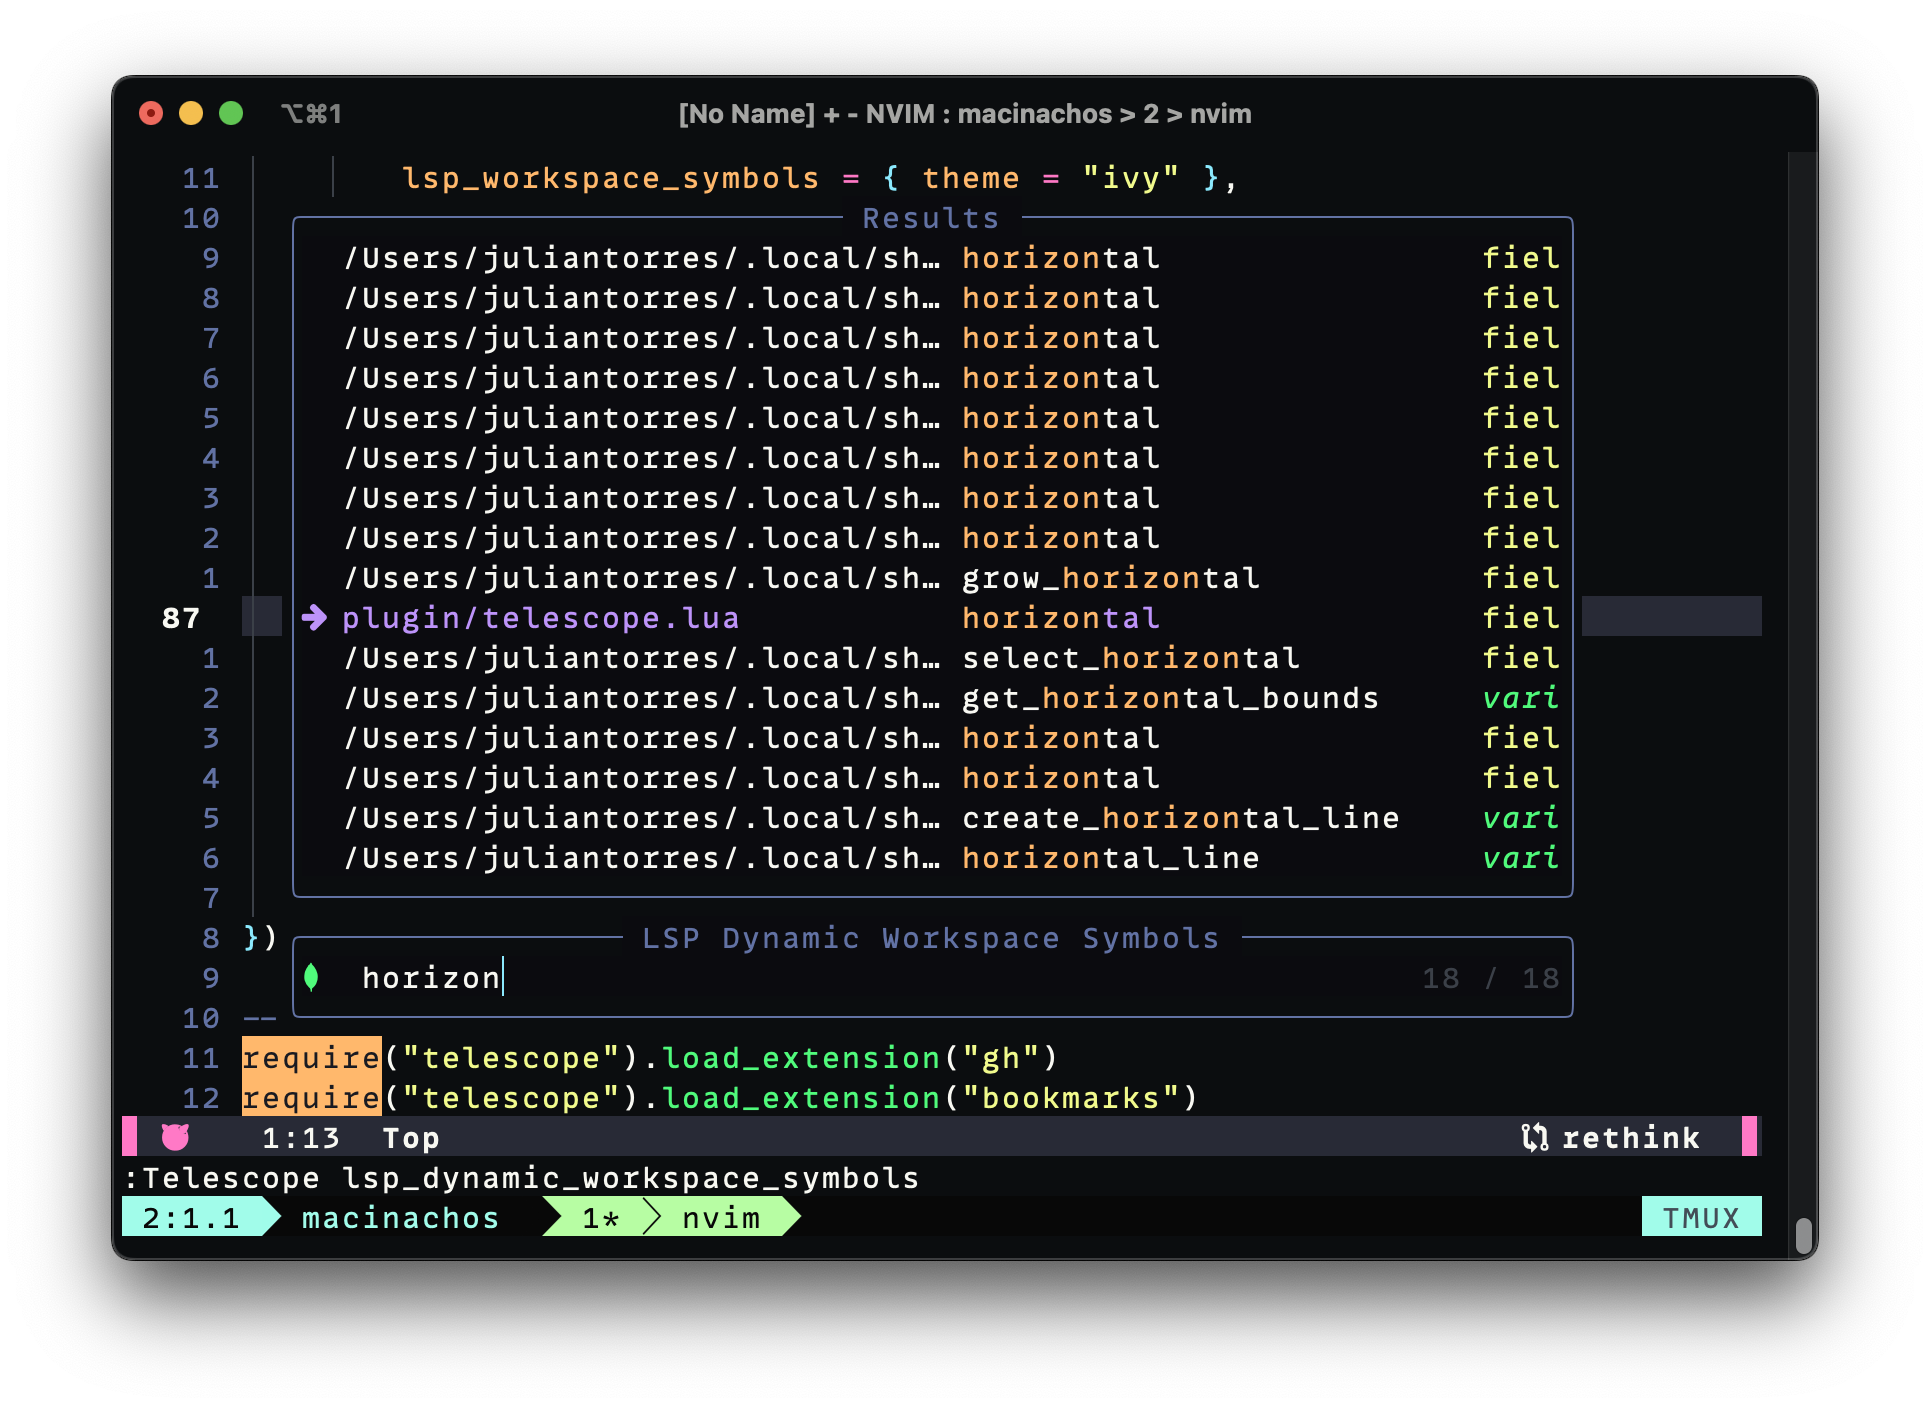
Task: Click the yellow minimize window button
Action: pos(191,113)
